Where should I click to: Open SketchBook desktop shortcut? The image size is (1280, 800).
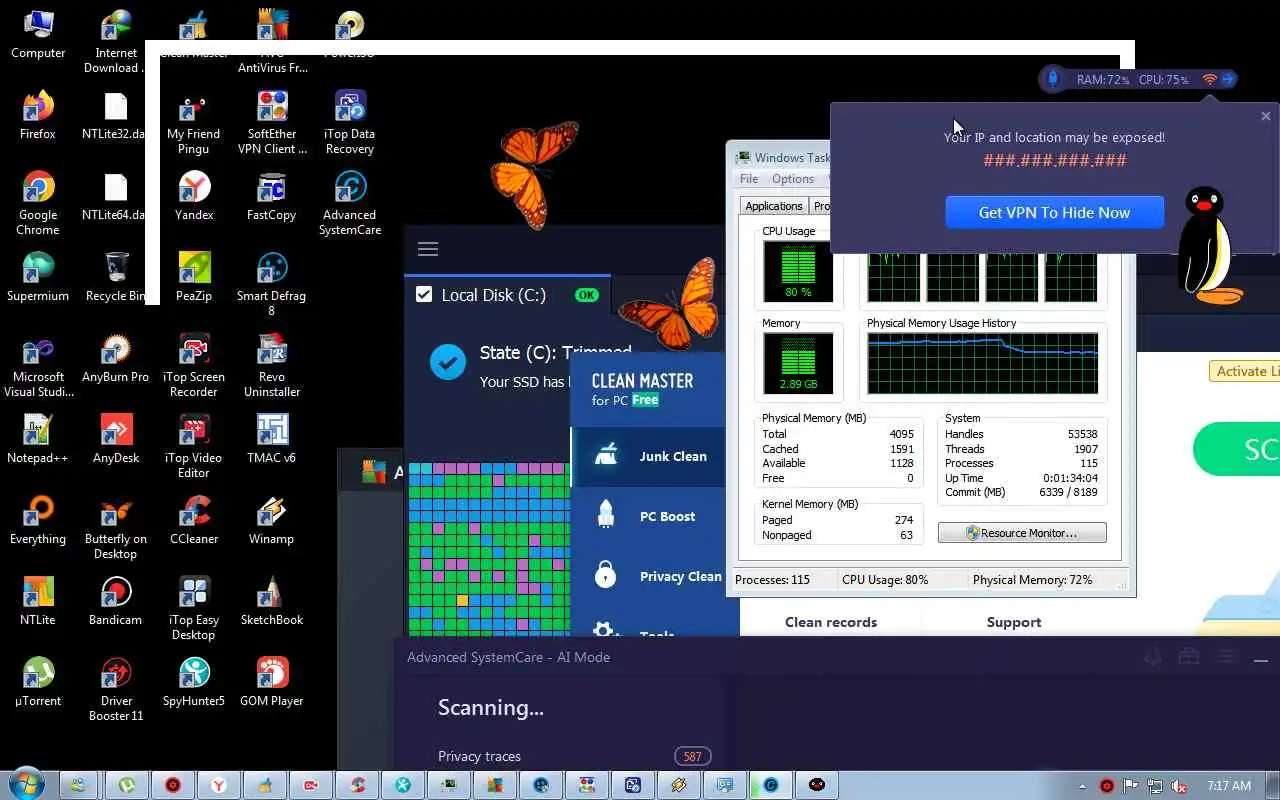pyautogui.click(x=272, y=602)
